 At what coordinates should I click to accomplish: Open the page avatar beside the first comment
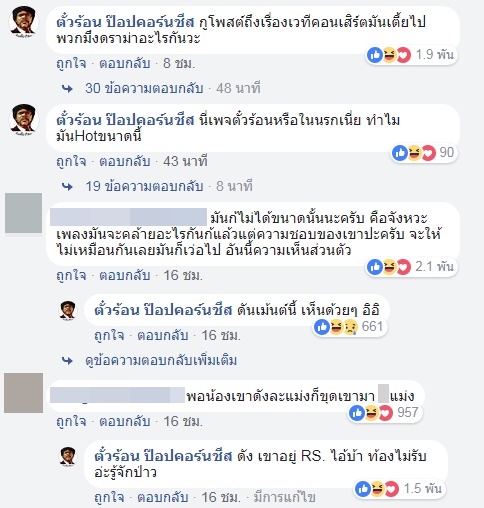click(24, 21)
